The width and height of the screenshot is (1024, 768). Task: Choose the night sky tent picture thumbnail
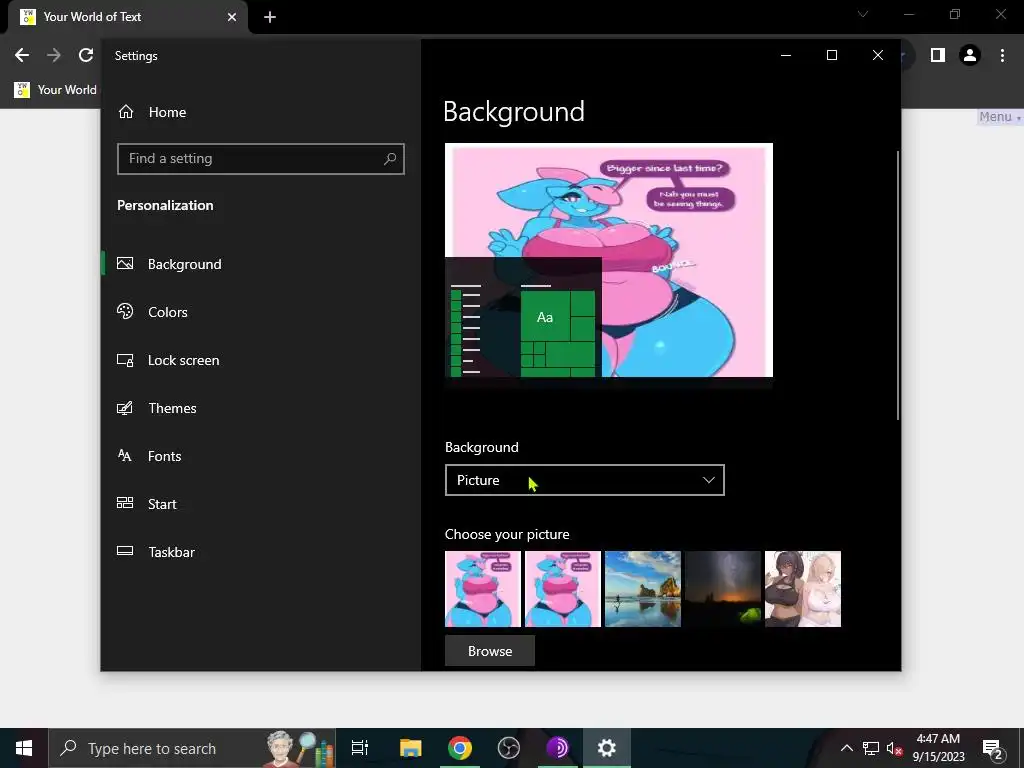[723, 589]
